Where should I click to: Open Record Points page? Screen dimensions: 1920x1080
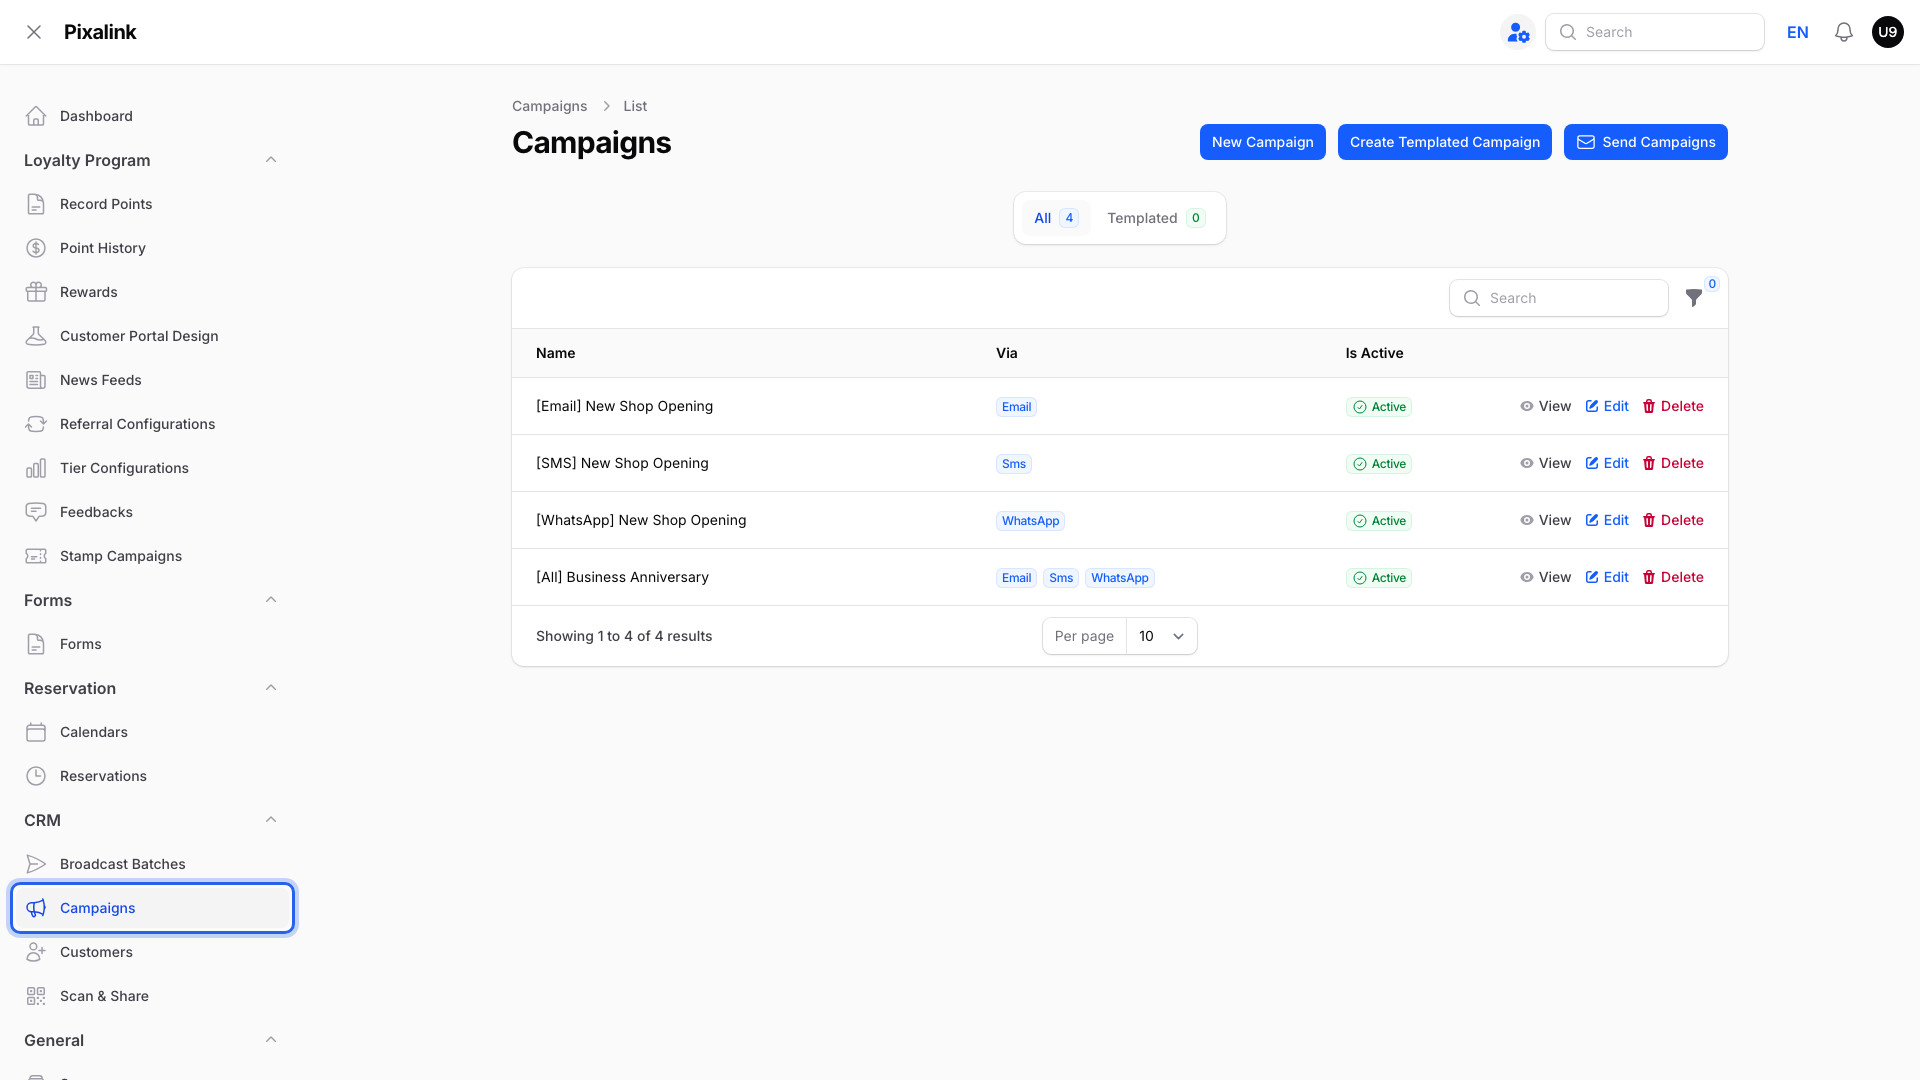pyautogui.click(x=152, y=204)
